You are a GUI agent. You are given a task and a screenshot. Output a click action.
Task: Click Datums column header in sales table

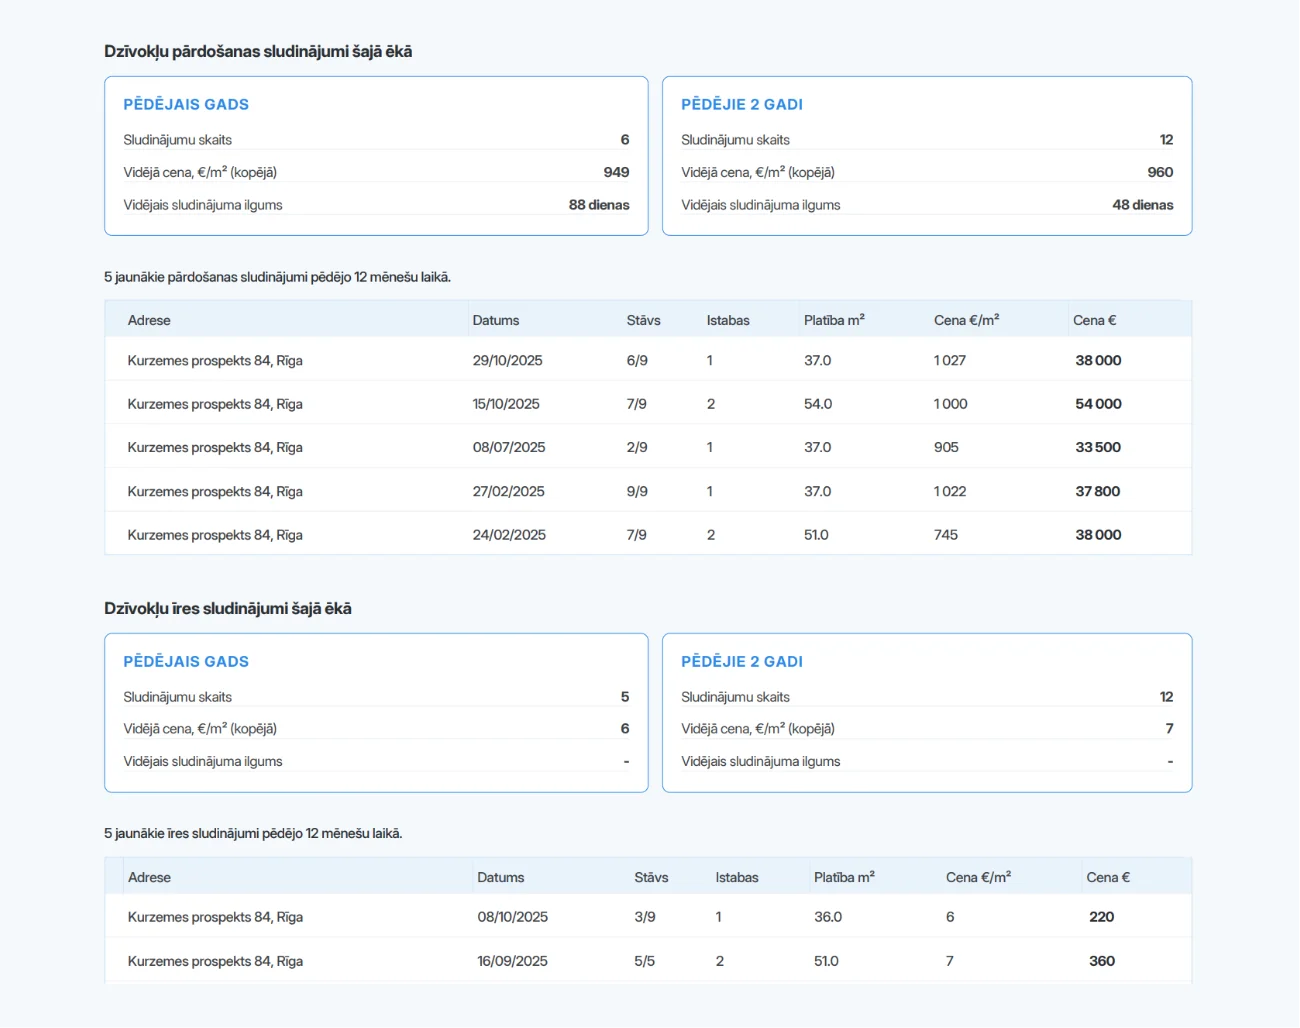coord(496,321)
